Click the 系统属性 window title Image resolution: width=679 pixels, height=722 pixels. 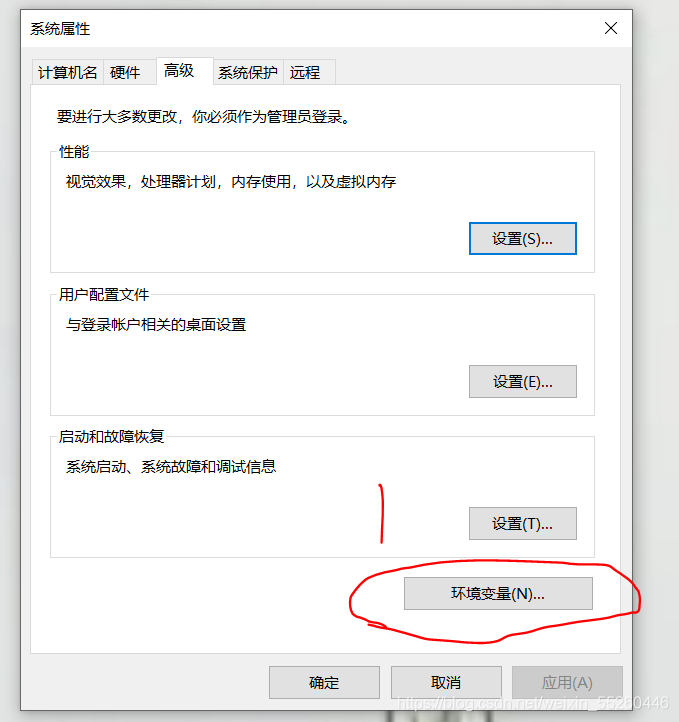click(x=60, y=29)
